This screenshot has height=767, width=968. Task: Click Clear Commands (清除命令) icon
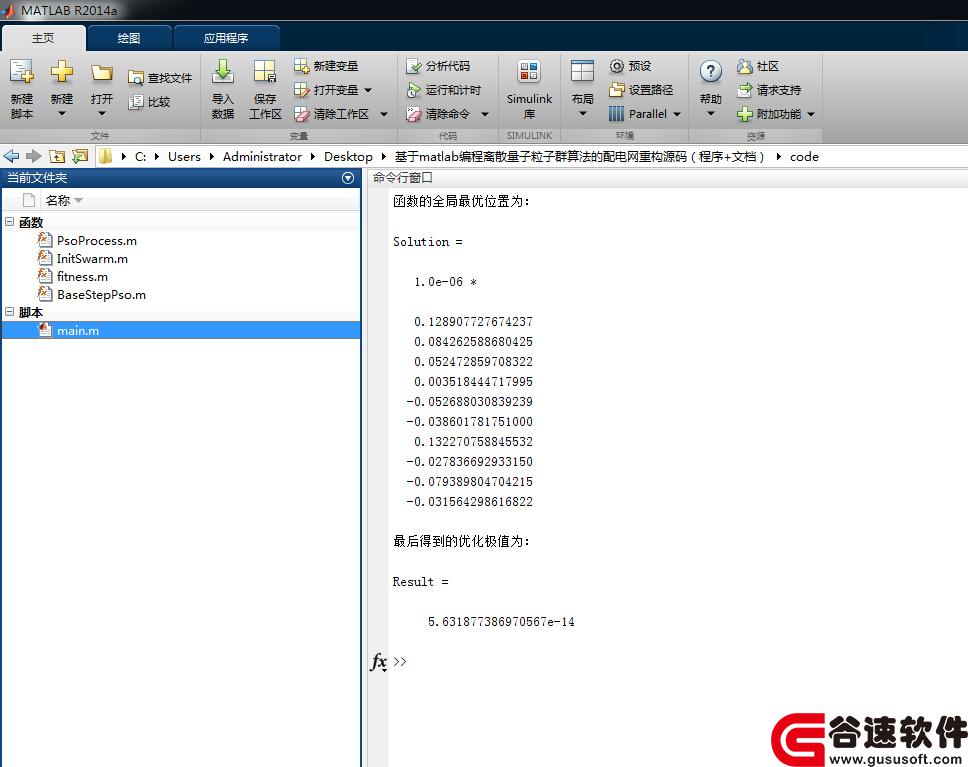(414, 114)
